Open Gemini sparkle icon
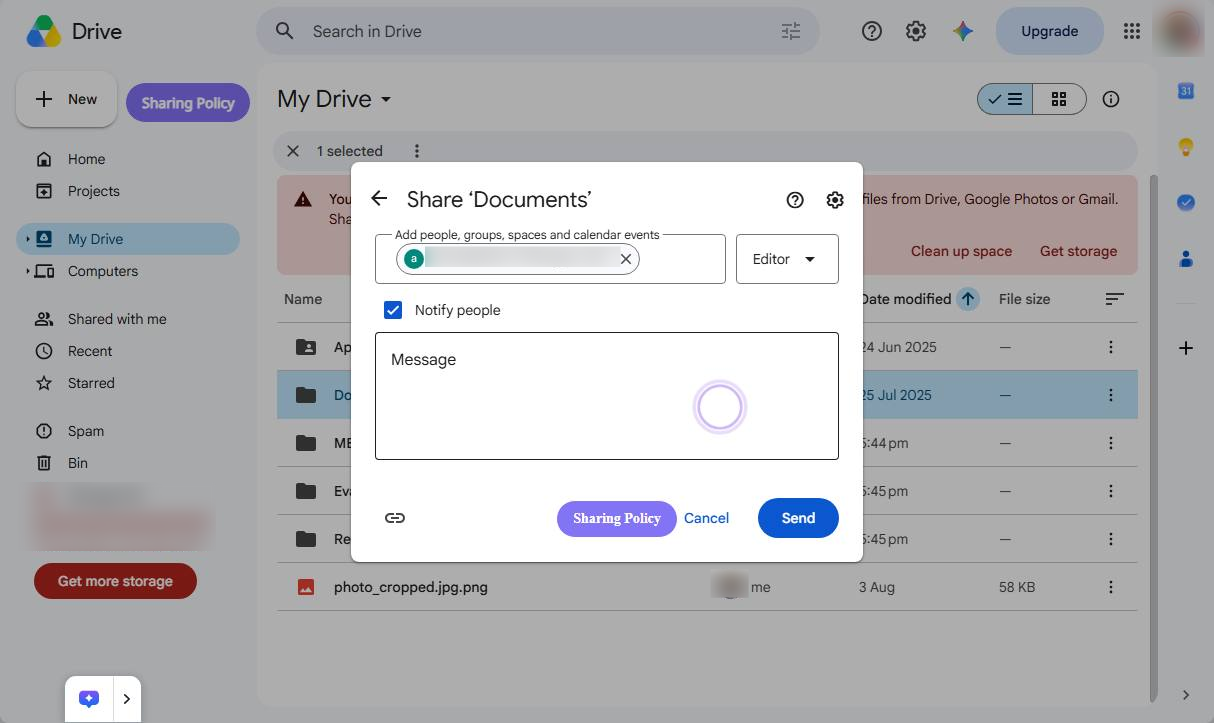The height and width of the screenshot is (723, 1214). [x=963, y=31]
